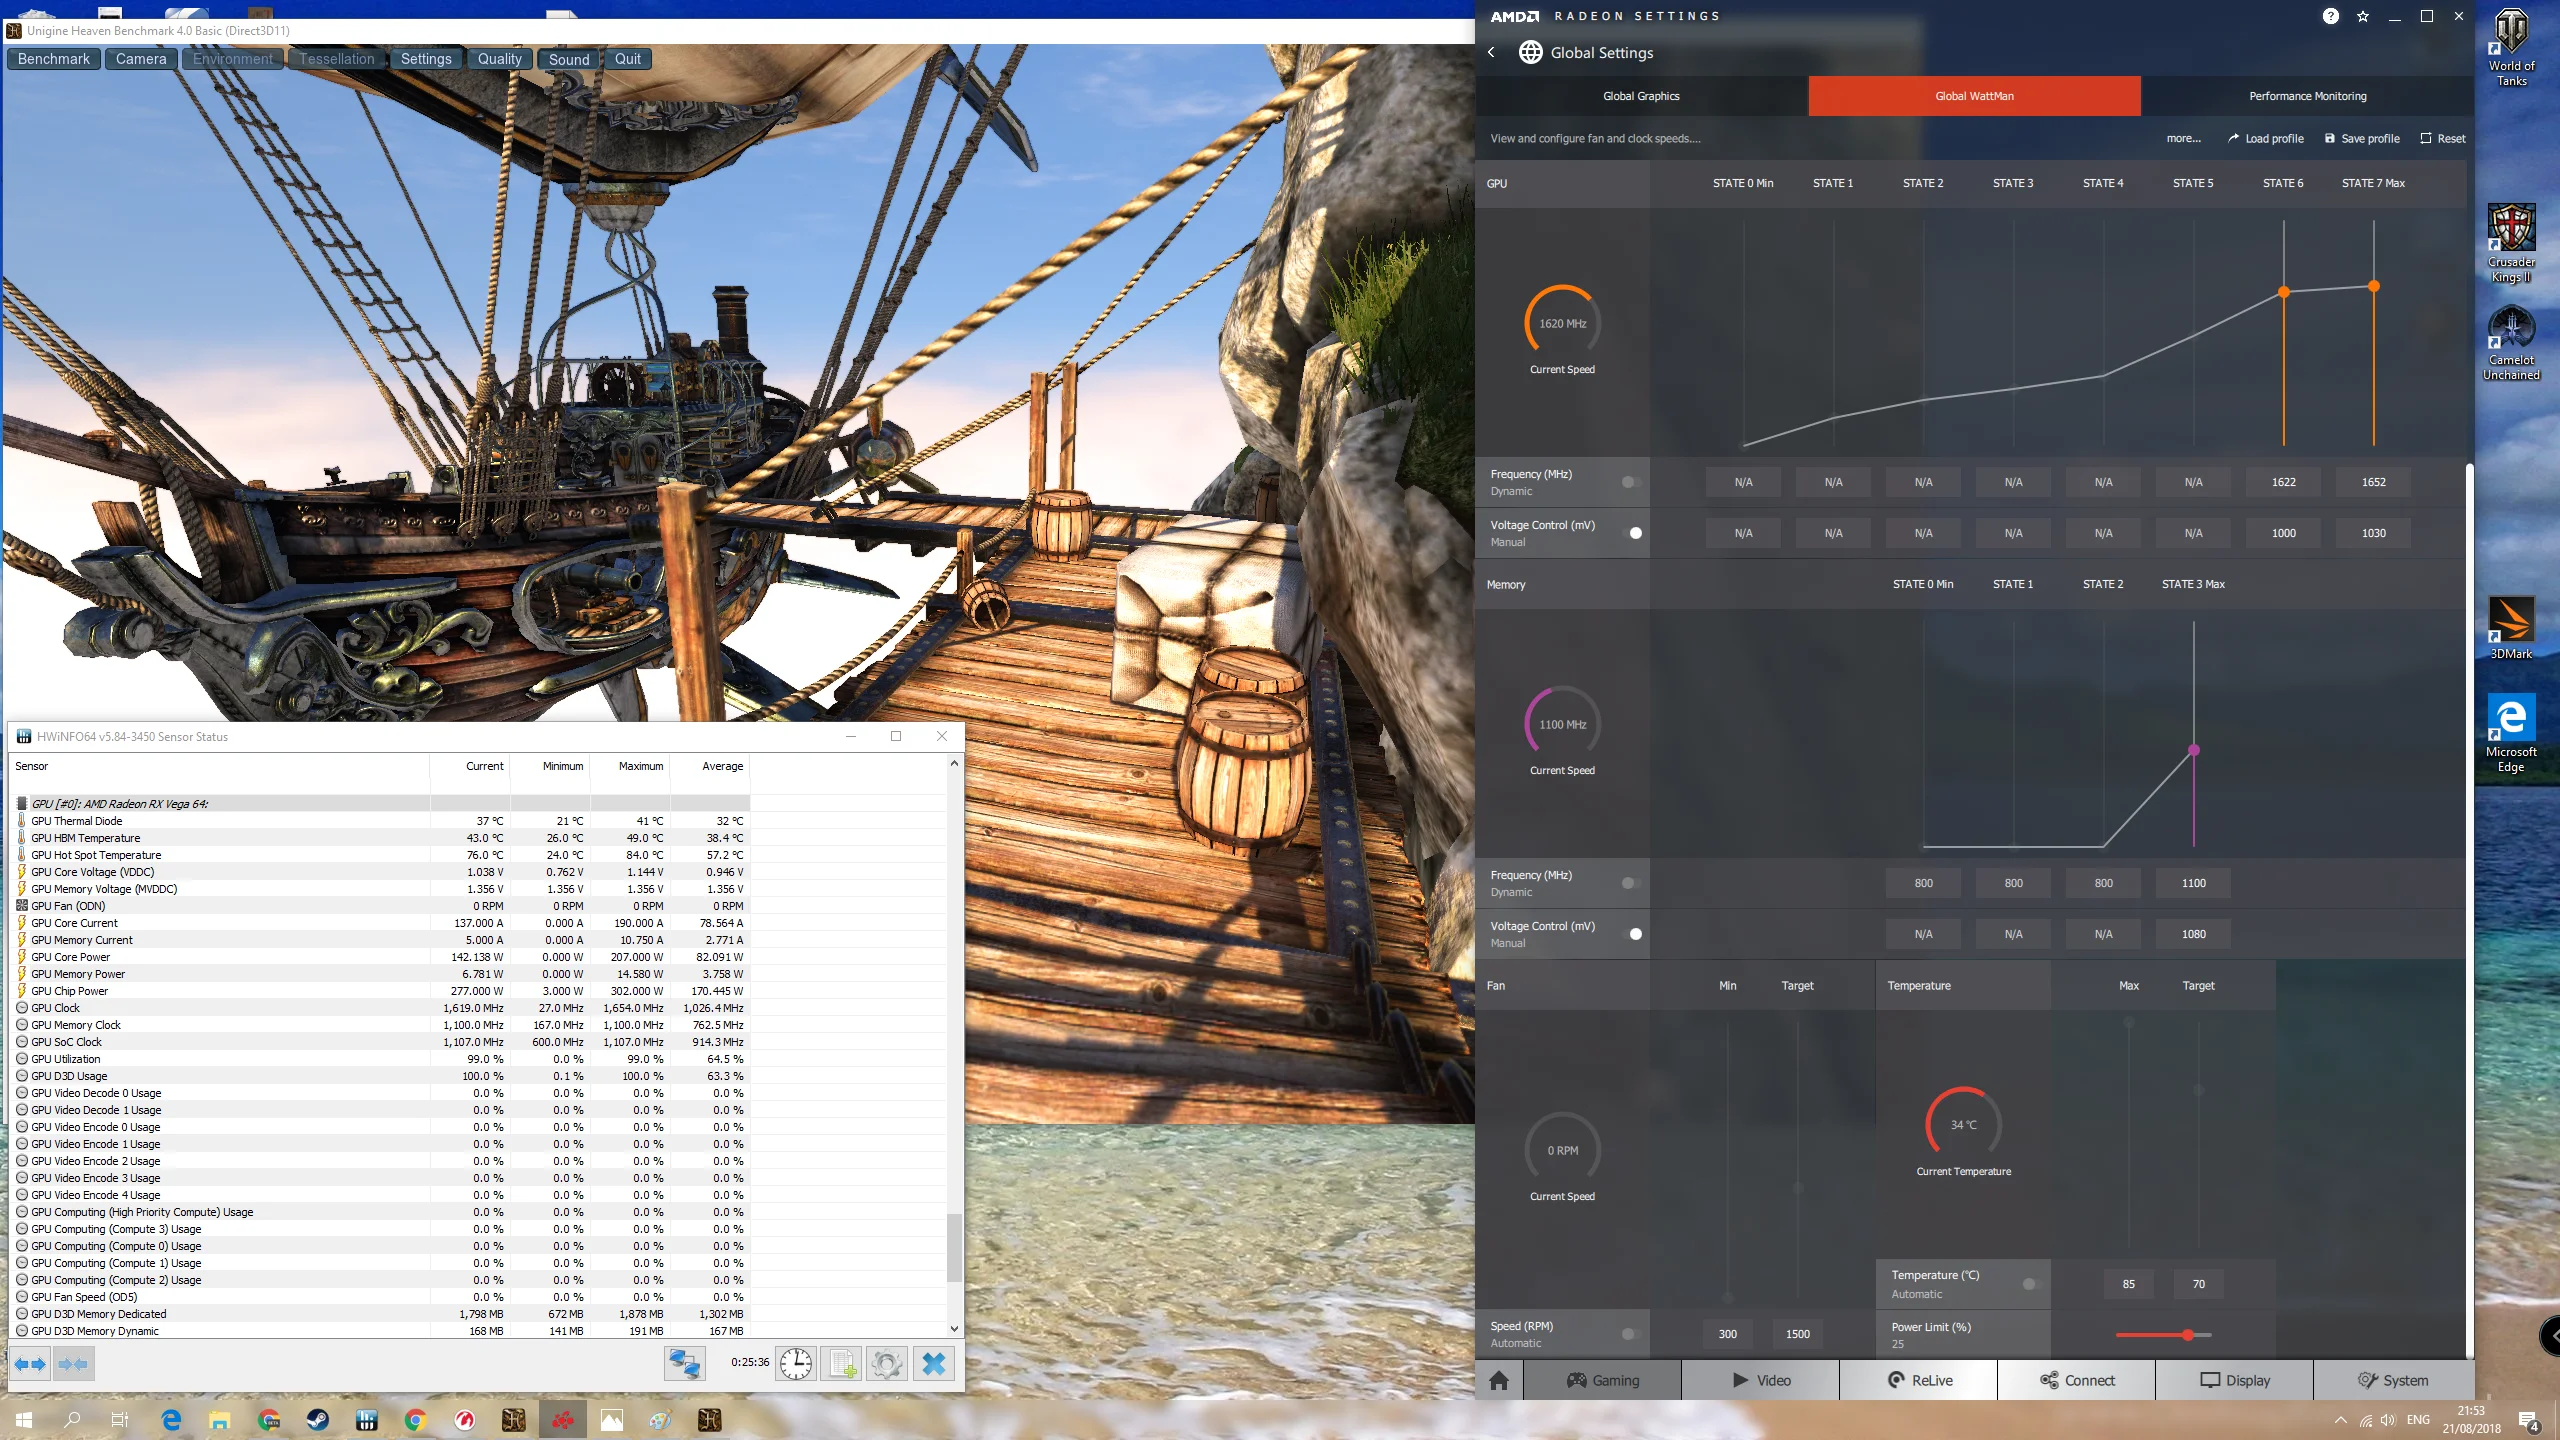The width and height of the screenshot is (2560, 1440).
Task: Click the Radeon Settings favorites star icon
Action: click(x=2363, y=16)
